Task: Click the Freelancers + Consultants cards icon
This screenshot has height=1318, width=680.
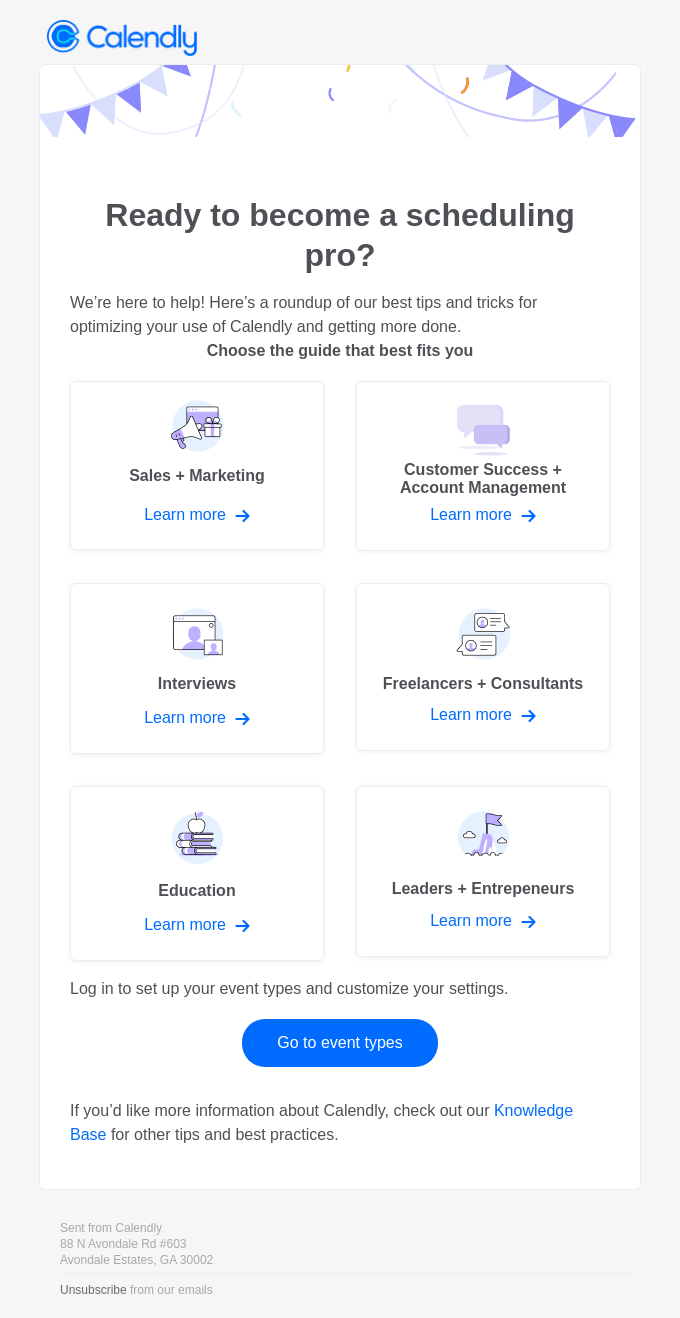Action: coord(483,632)
